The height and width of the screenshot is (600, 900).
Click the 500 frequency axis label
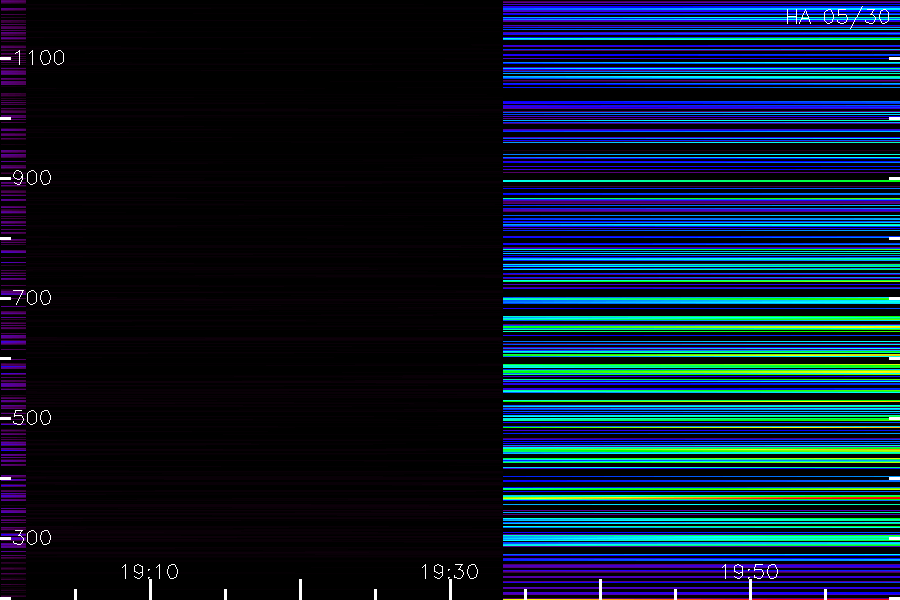pyautogui.click(x=32, y=418)
